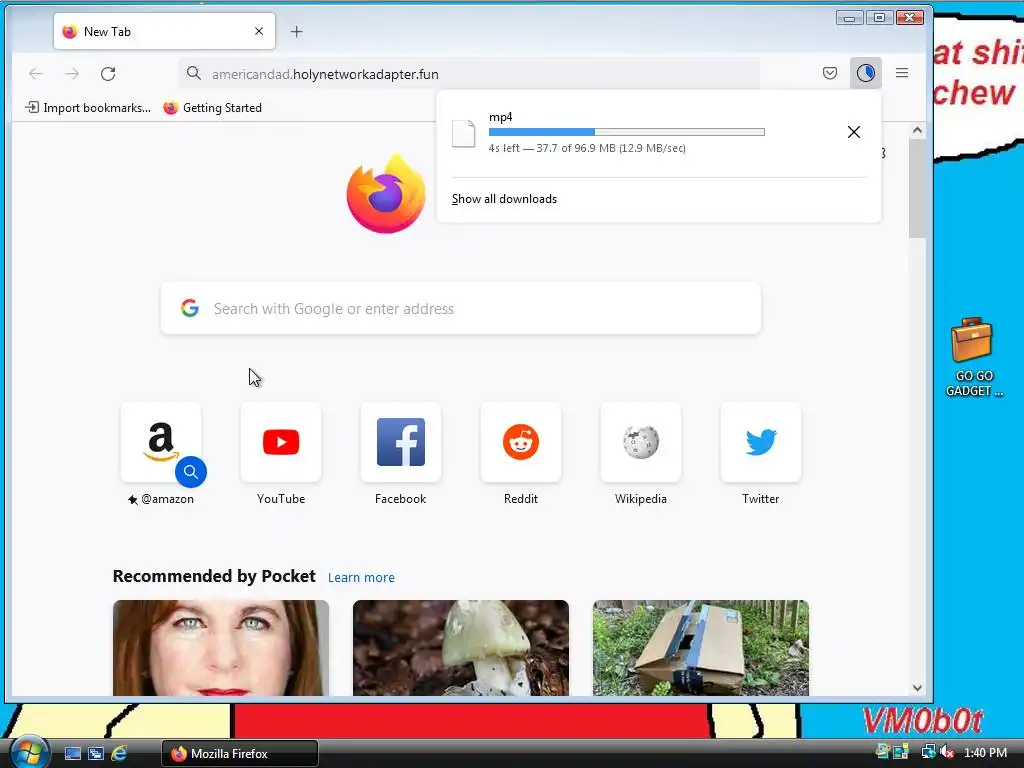Viewport: 1024px width, 768px height.
Task: Click the forward navigation arrow
Action: coord(72,74)
